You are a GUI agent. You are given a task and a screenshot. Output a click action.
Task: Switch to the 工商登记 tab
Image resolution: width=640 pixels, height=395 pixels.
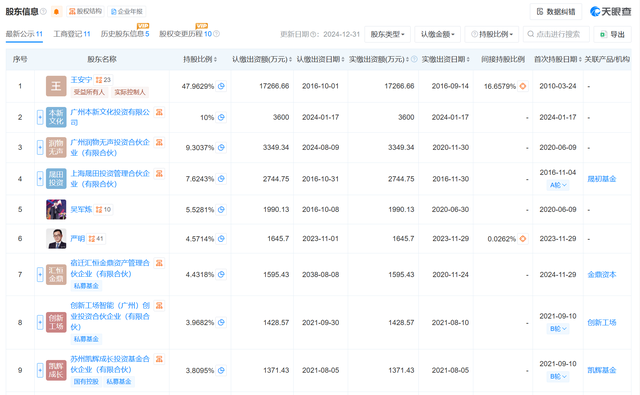click(x=72, y=34)
